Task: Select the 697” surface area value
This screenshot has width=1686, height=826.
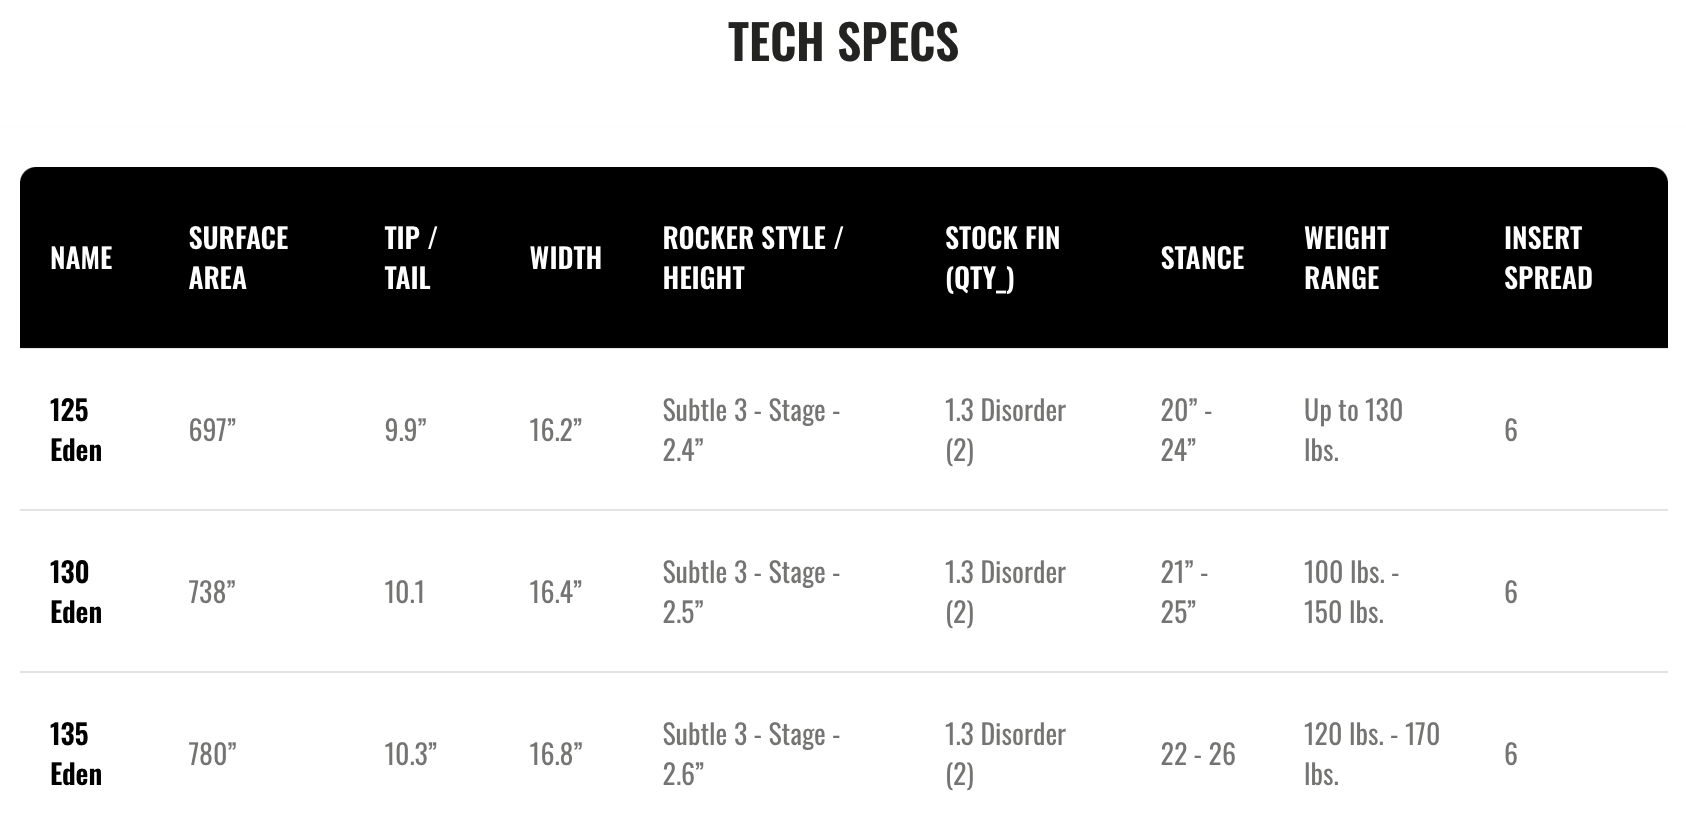Action: click(x=212, y=430)
